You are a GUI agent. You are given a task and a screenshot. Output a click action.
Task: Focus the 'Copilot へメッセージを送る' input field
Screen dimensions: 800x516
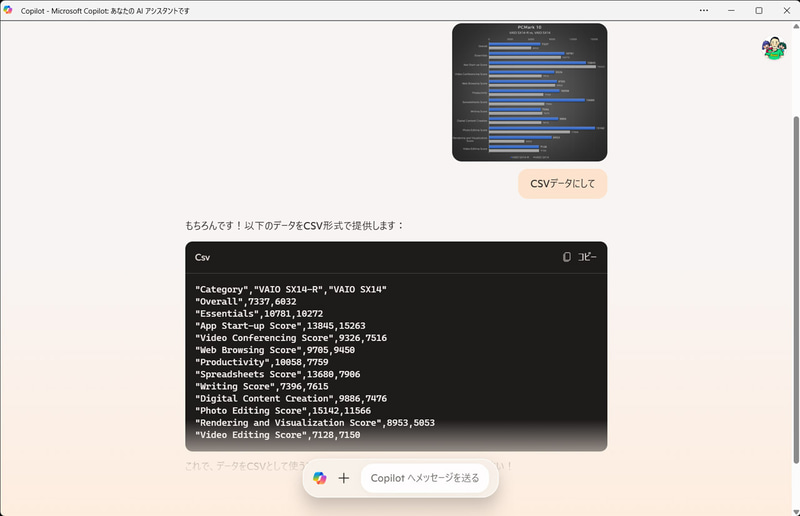424,478
